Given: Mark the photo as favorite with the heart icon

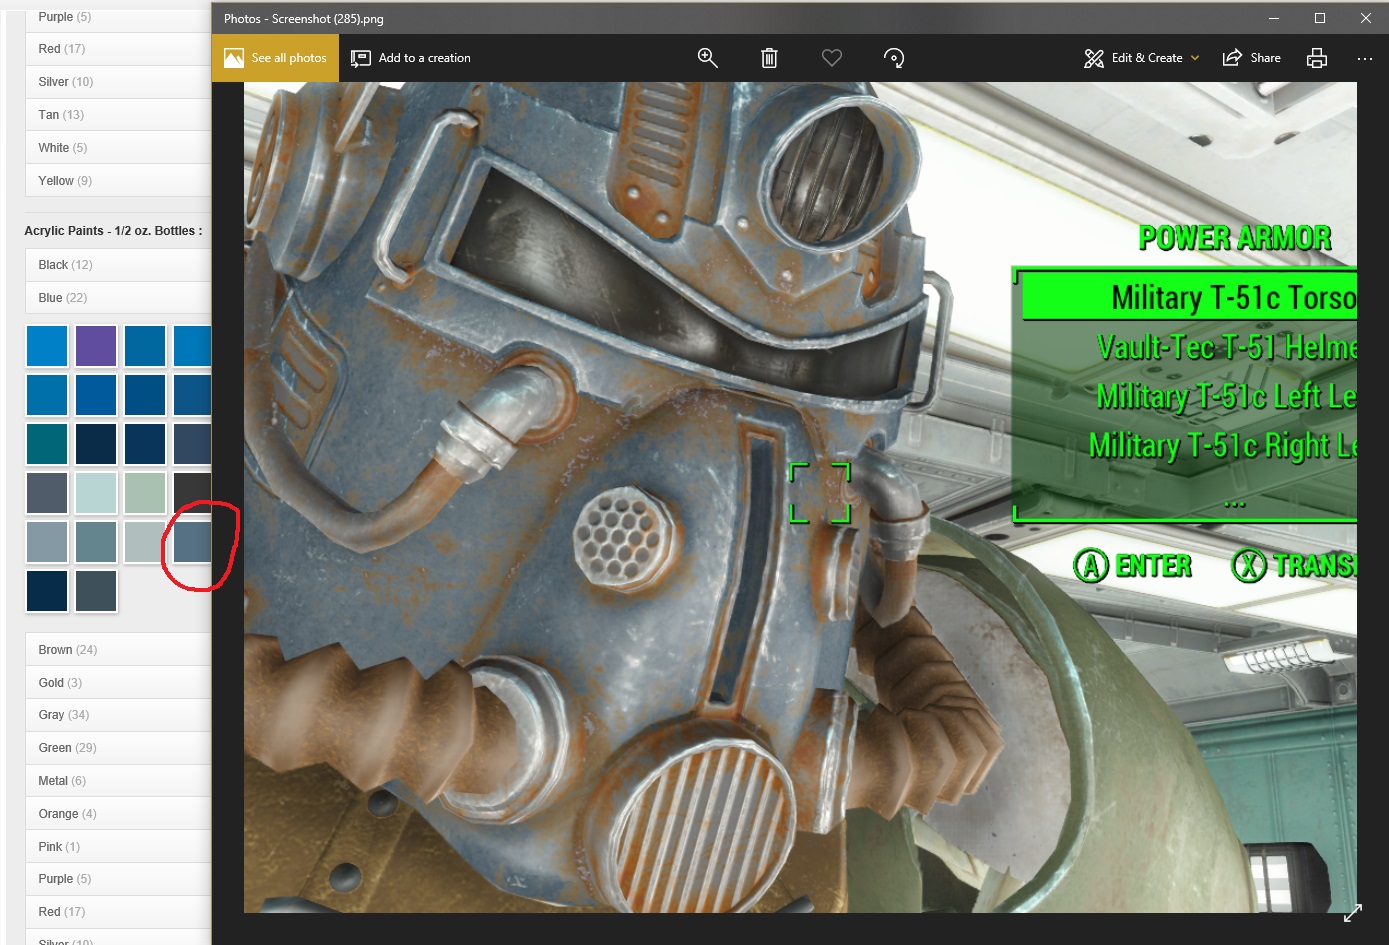Looking at the screenshot, I should 831,58.
